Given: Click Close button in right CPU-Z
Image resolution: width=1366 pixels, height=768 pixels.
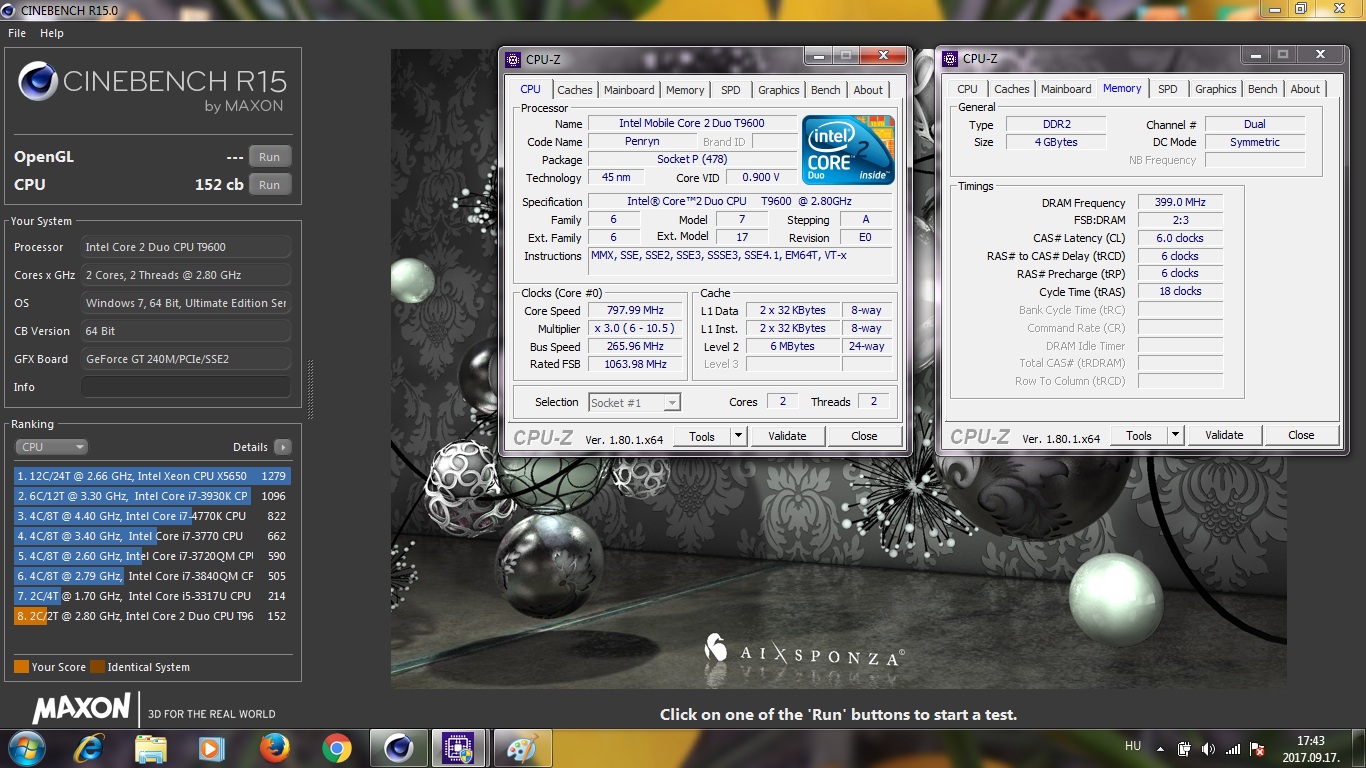Looking at the screenshot, I should 1301,435.
